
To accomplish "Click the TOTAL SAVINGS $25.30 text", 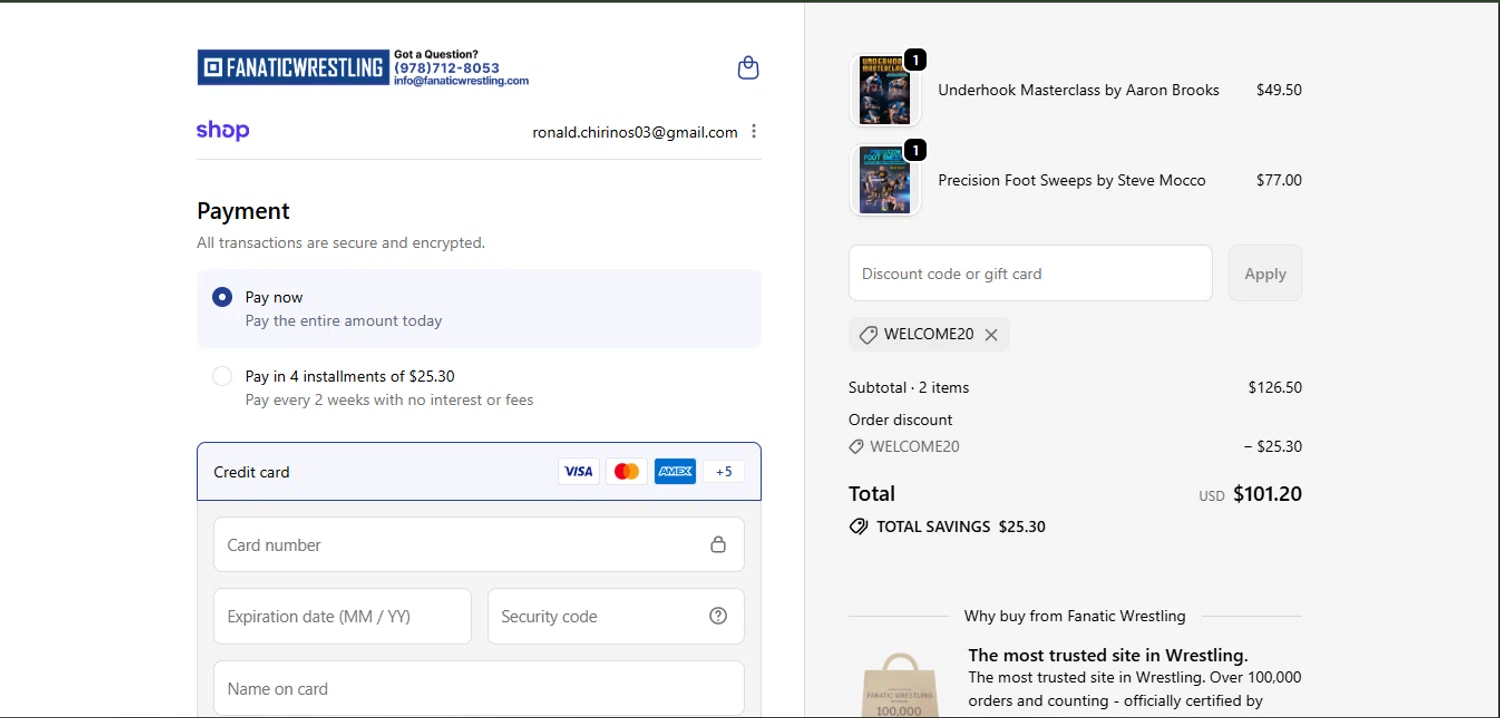I will [x=961, y=526].
